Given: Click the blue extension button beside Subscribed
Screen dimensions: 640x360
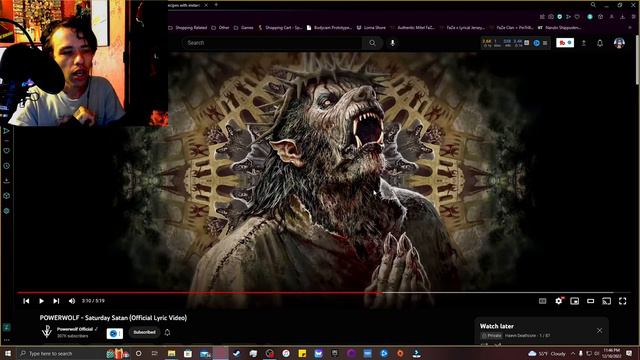Looking at the screenshot, I should coord(115,333).
